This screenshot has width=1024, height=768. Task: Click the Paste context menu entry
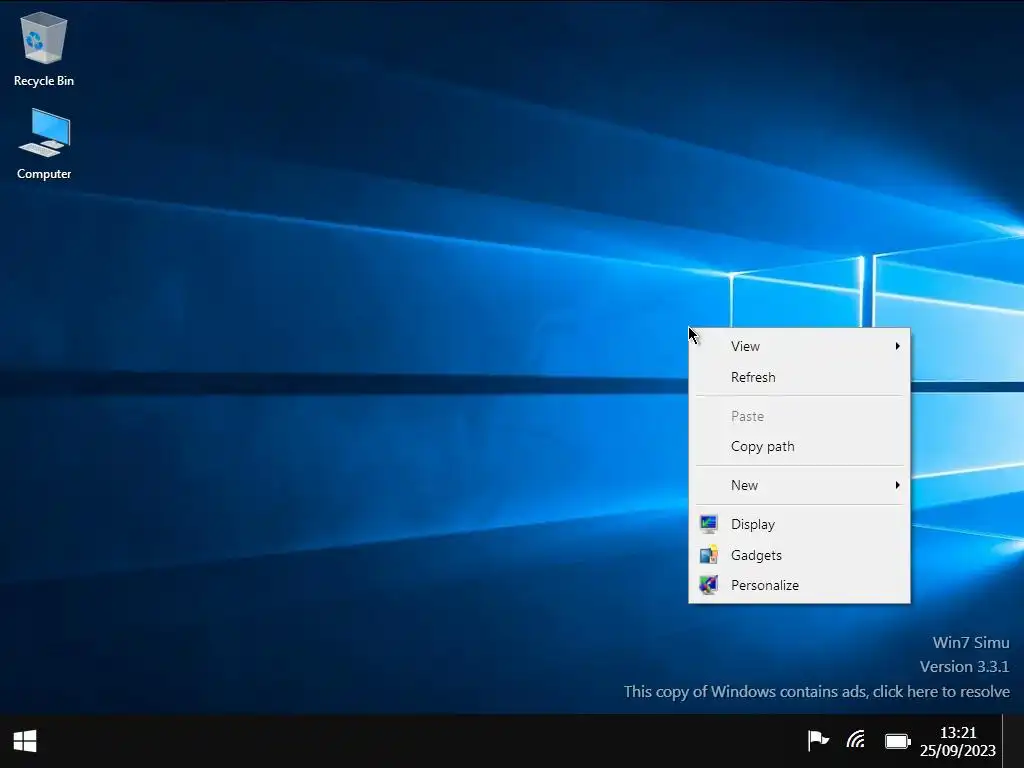[x=799, y=416]
